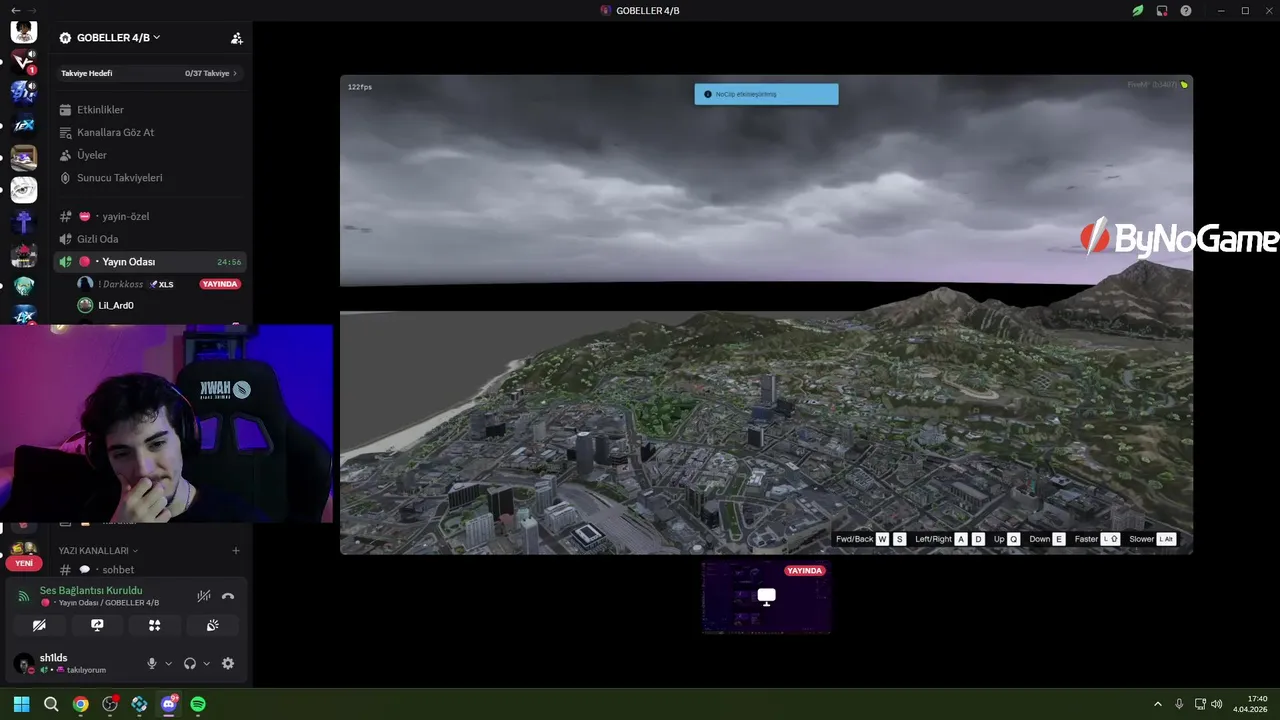Open Chrome from the taskbar

point(80,704)
